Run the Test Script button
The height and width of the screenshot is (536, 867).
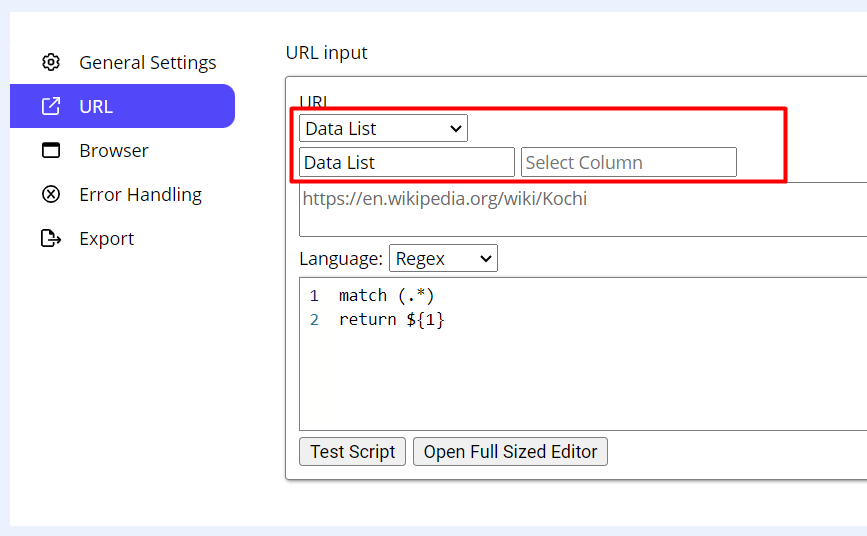click(352, 451)
